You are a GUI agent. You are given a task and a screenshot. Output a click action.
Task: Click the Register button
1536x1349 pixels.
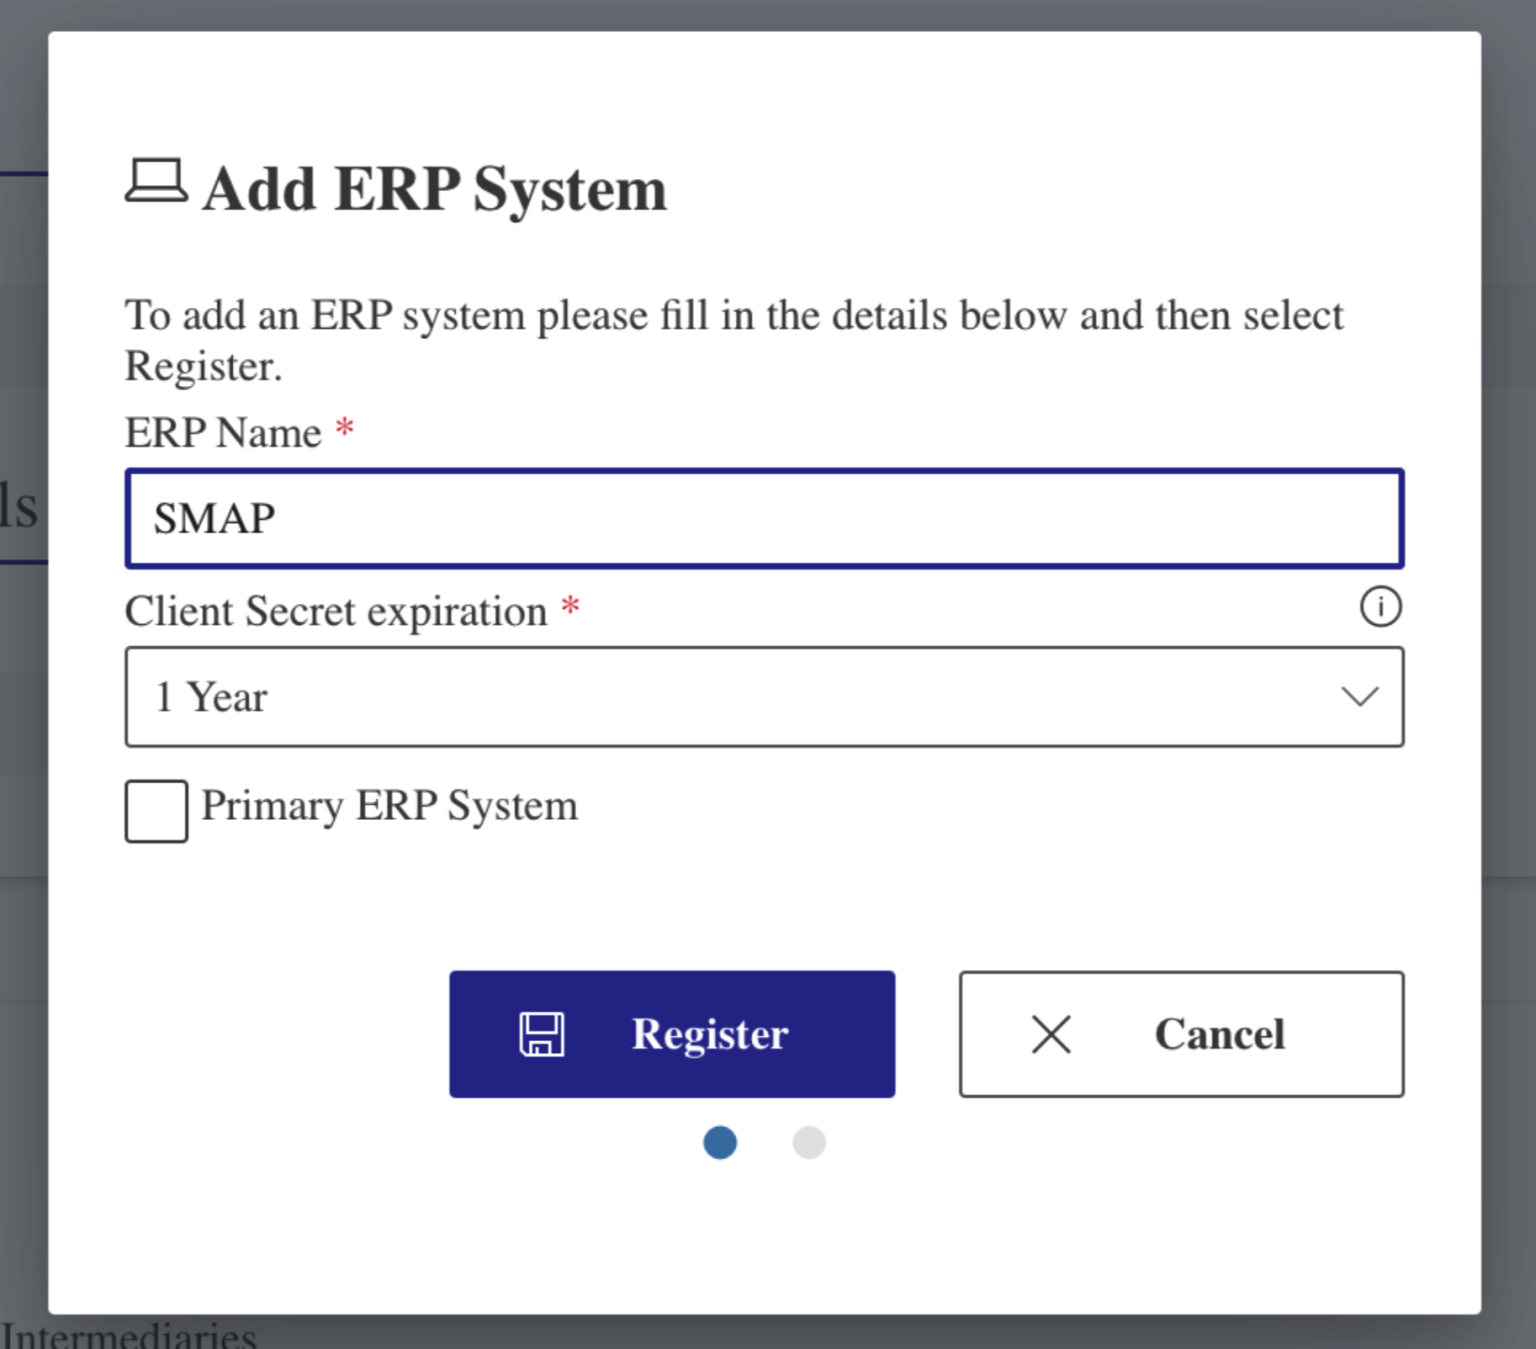click(672, 1034)
